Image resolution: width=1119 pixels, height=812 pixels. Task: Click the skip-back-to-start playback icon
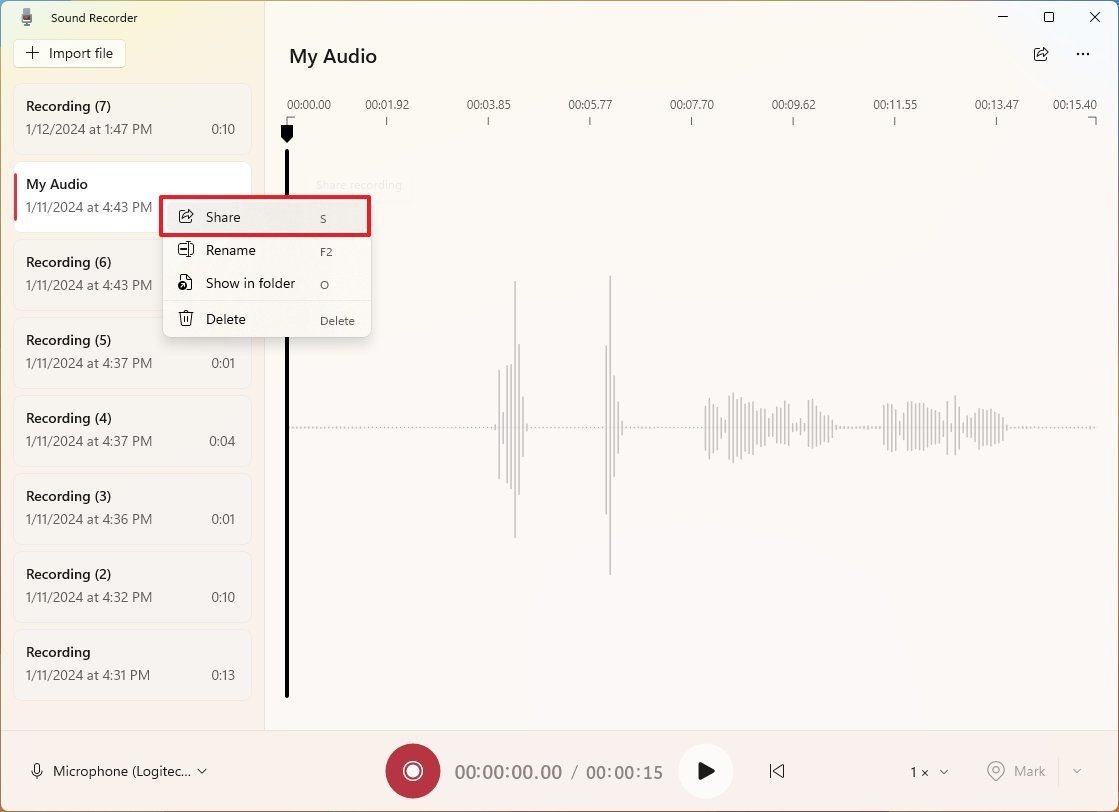pos(777,771)
